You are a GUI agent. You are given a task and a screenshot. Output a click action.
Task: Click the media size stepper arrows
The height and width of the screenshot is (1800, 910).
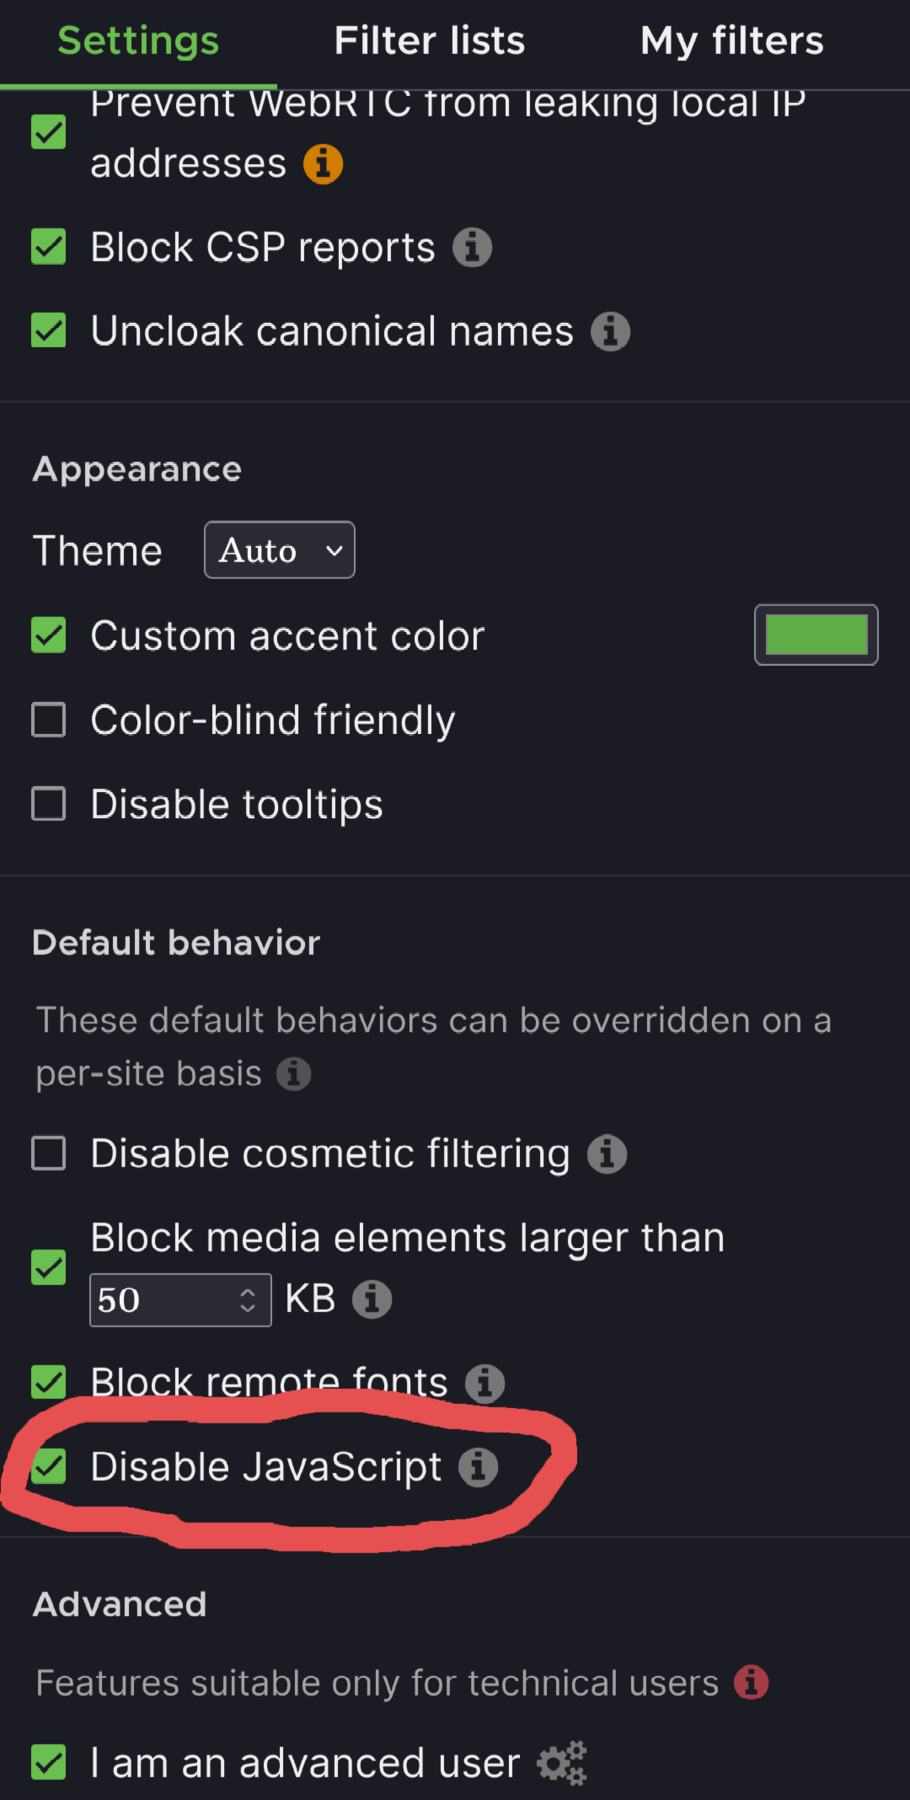point(248,1300)
